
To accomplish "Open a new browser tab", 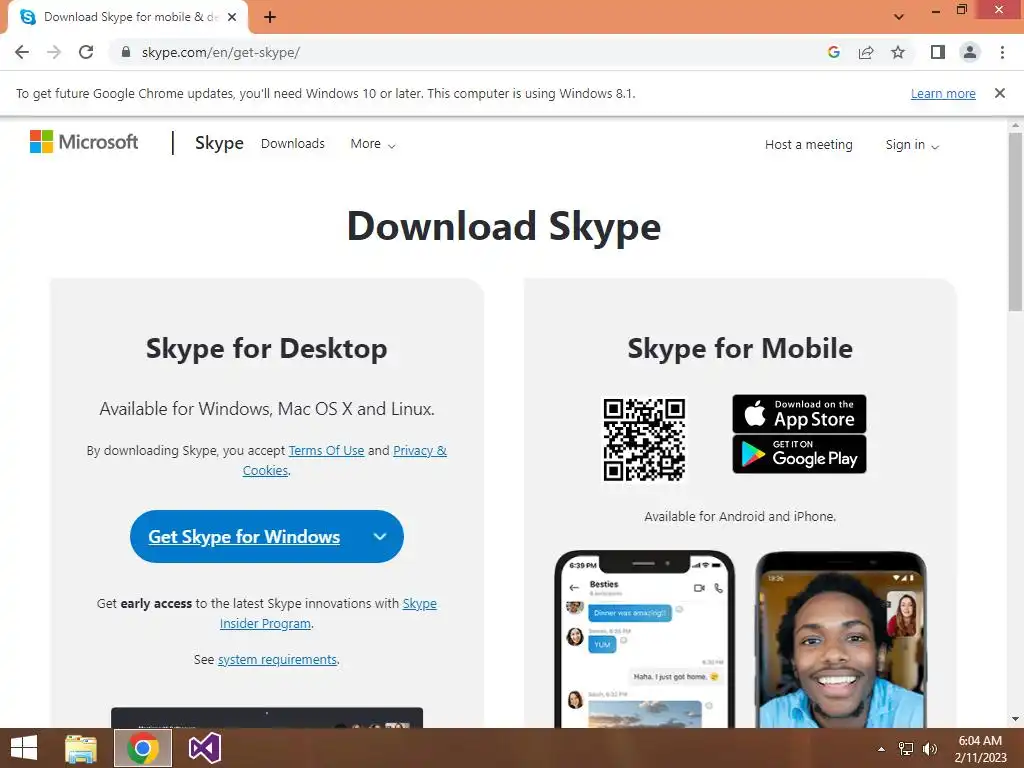I will point(270,17).
